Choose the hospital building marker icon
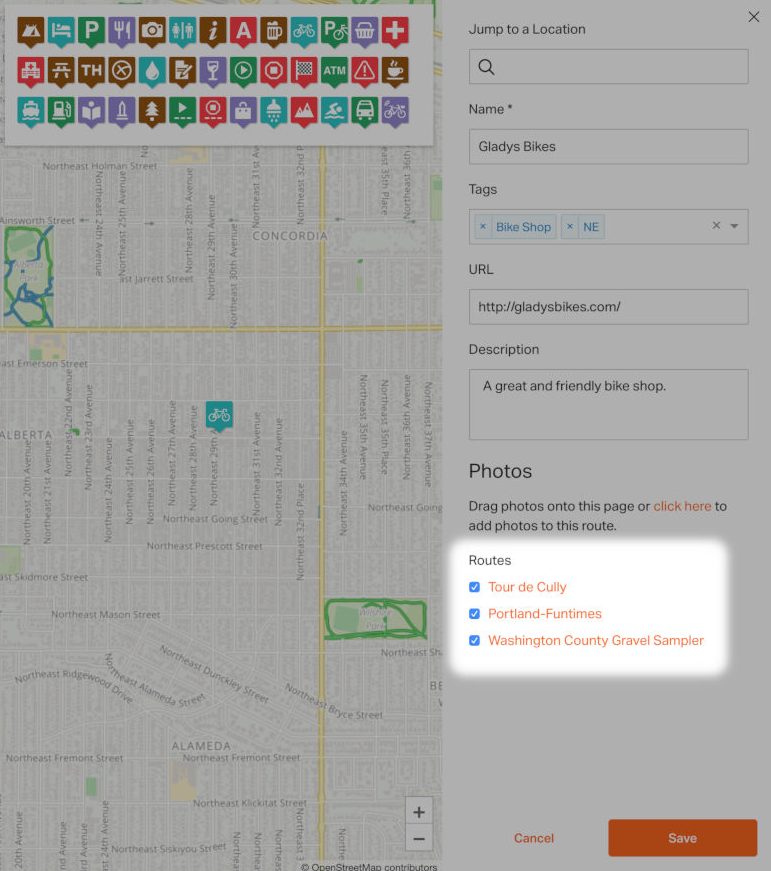Image resolution: width=771 pixels, height=871 pixels. click(31, 71)
